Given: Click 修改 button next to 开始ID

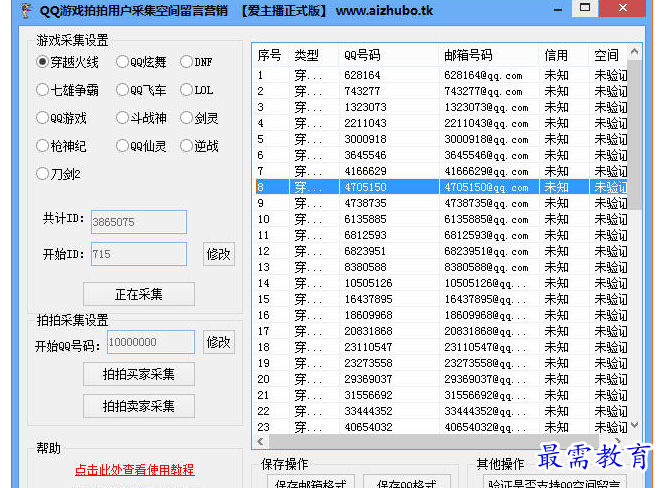Looking at the screenshot, I should [219, 254].
